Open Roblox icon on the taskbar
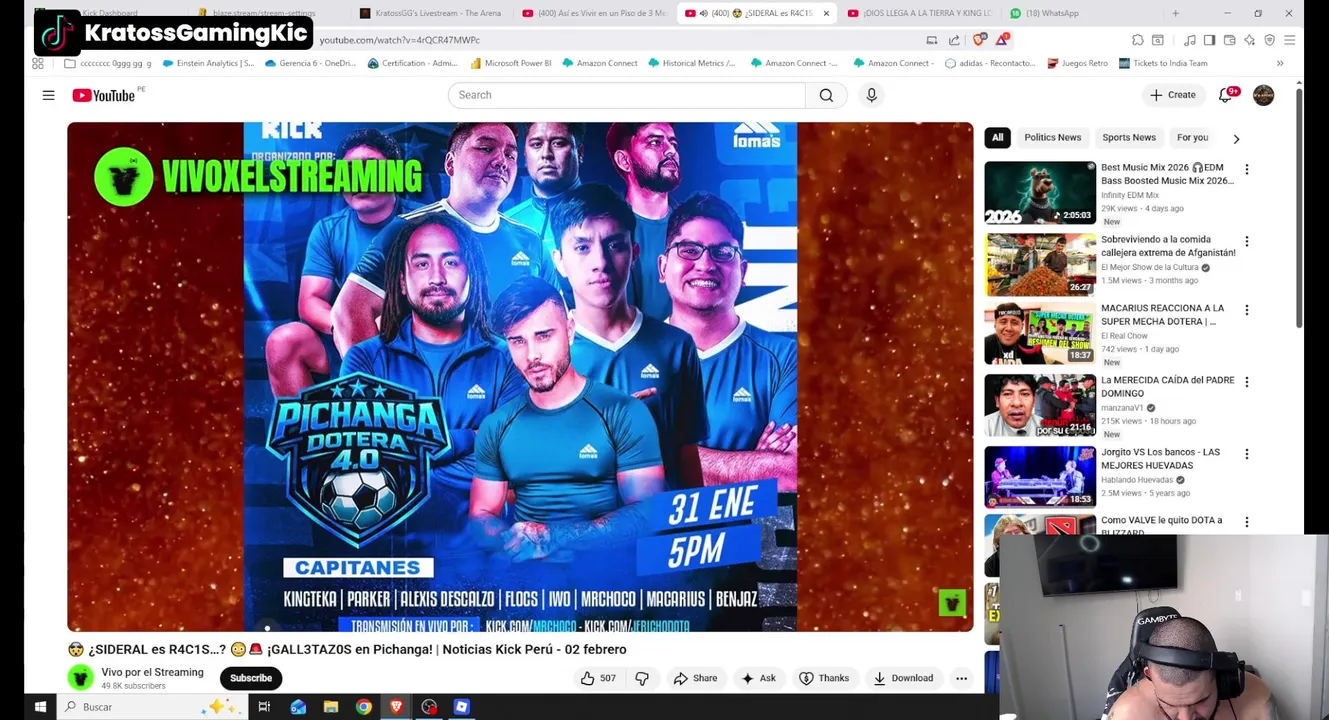The height and width of the screenshot is (720, 1329). [461, 707]
